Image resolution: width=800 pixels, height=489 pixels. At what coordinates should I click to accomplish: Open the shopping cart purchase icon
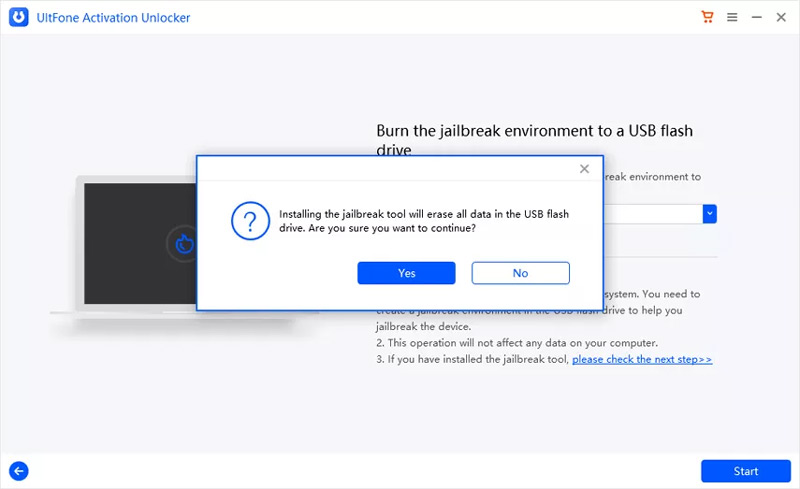708,17
